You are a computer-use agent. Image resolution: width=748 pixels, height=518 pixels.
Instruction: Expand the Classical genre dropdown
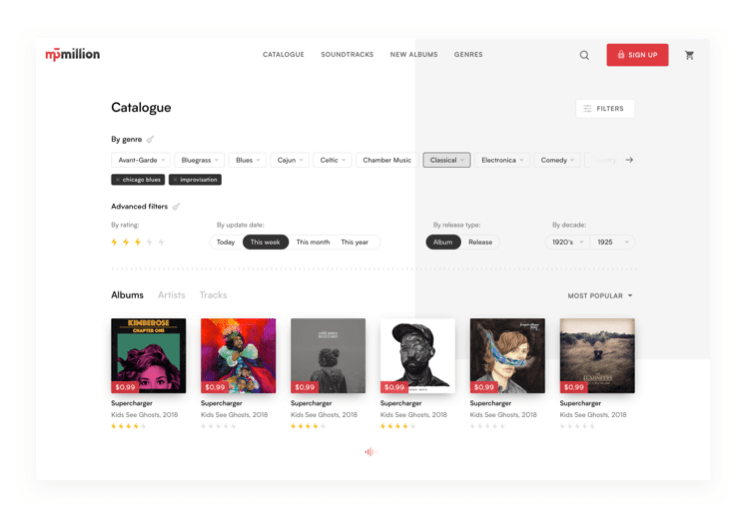click(447, 160)
